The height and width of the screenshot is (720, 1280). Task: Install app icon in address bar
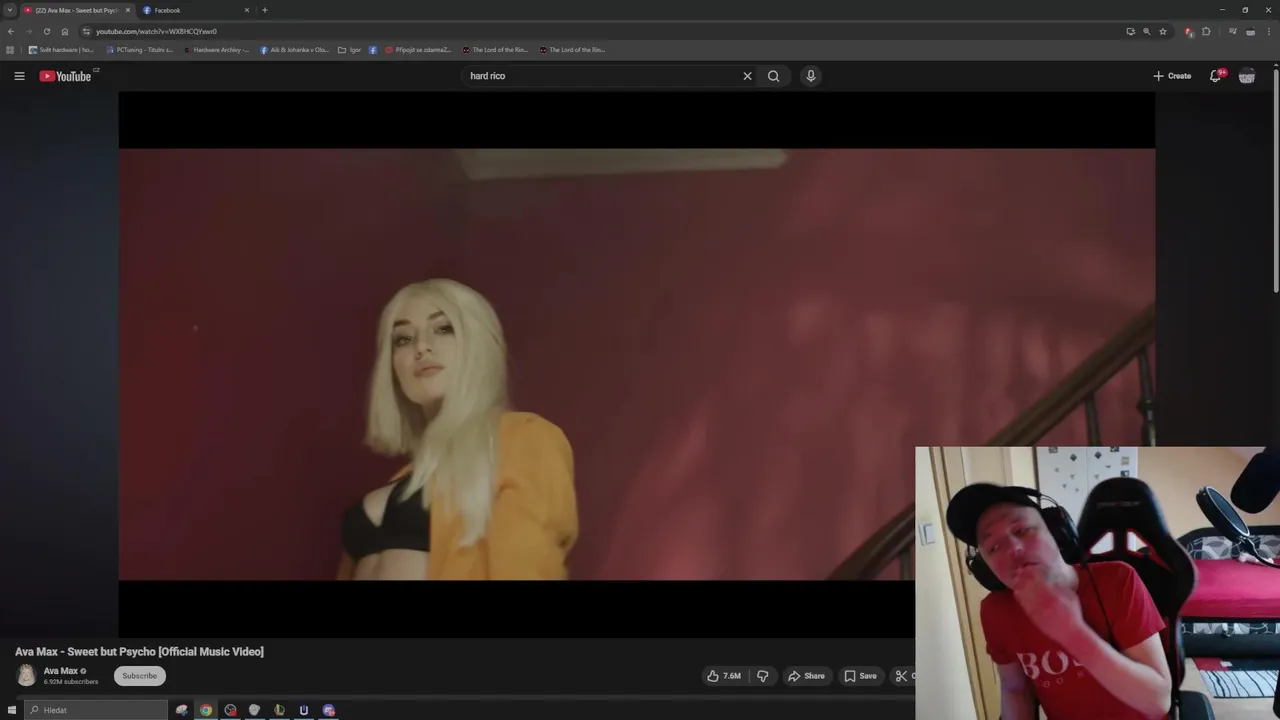[1130, 31]
